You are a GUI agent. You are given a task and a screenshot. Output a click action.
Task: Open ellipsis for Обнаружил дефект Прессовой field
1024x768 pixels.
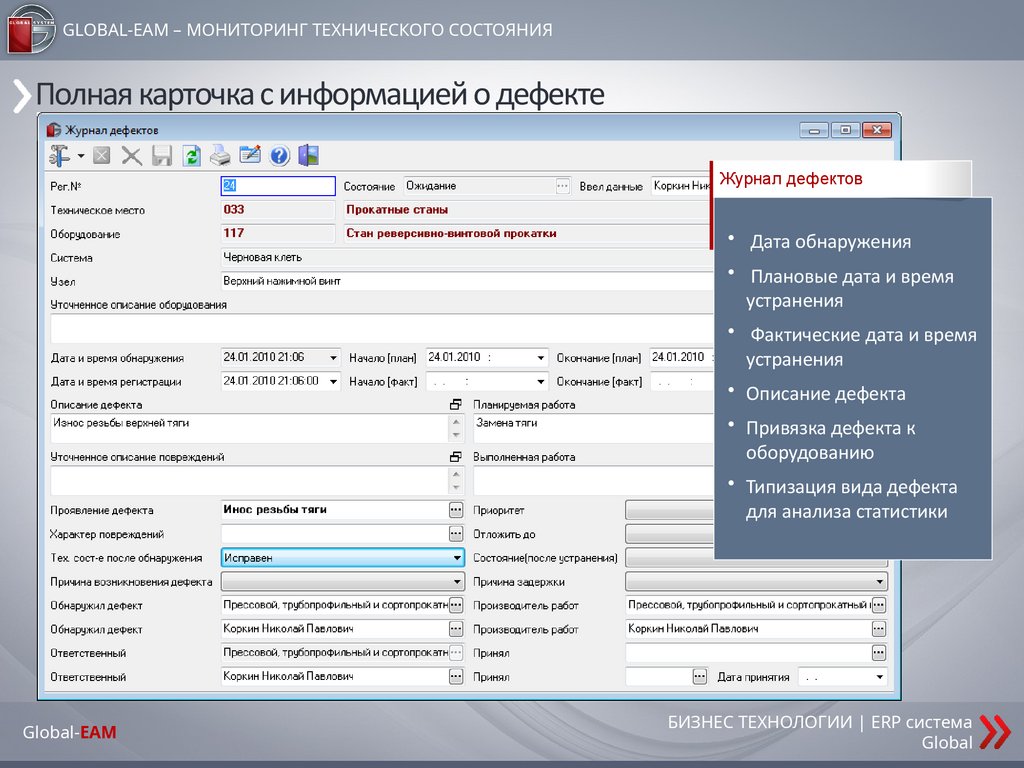point(456,605)
